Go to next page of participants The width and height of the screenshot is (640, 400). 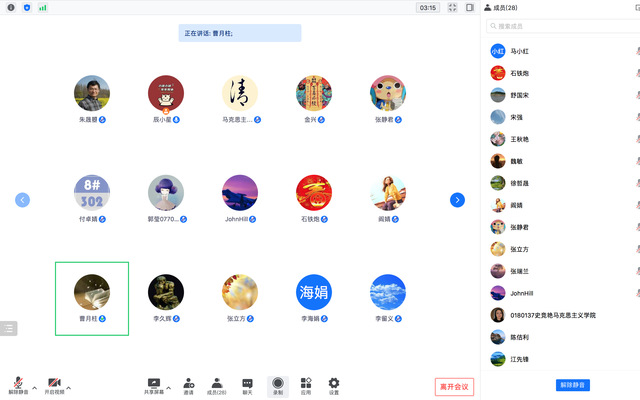click(457, 200)
